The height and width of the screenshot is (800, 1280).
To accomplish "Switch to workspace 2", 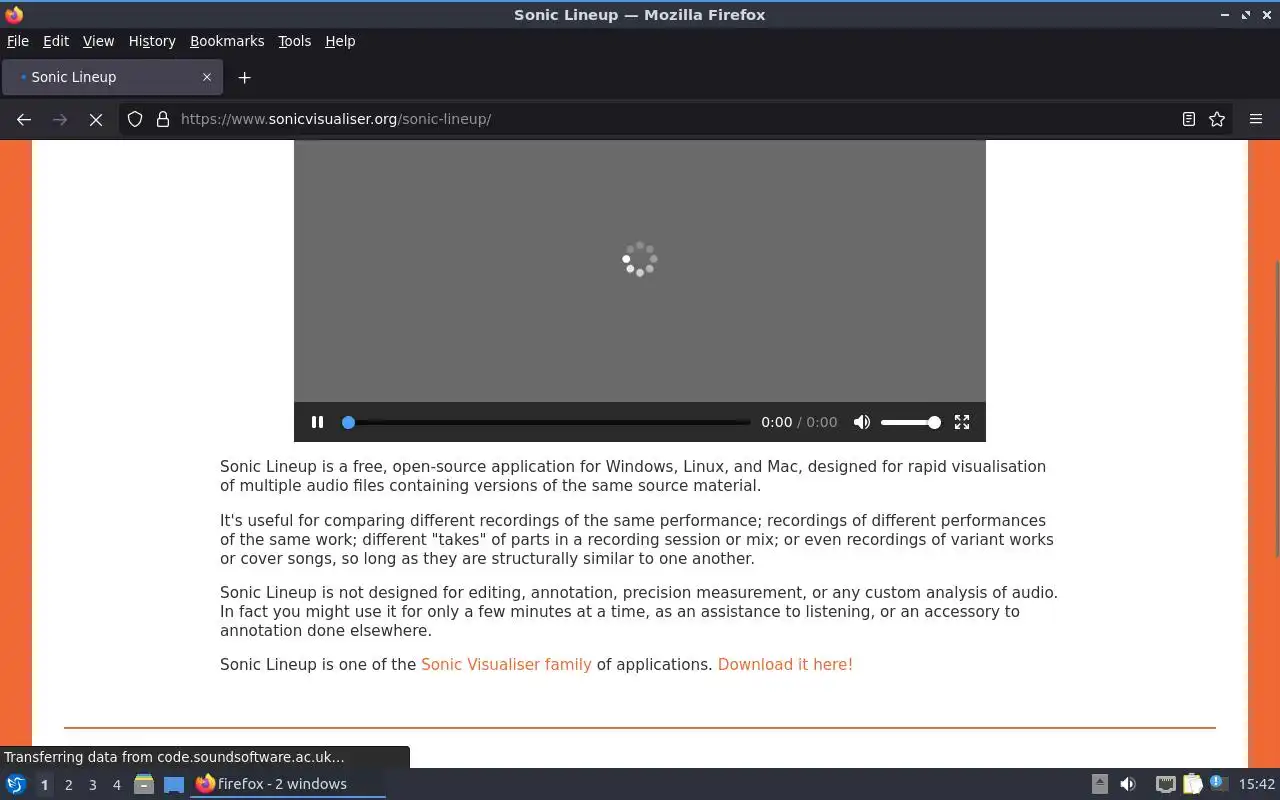I will 68,785.
